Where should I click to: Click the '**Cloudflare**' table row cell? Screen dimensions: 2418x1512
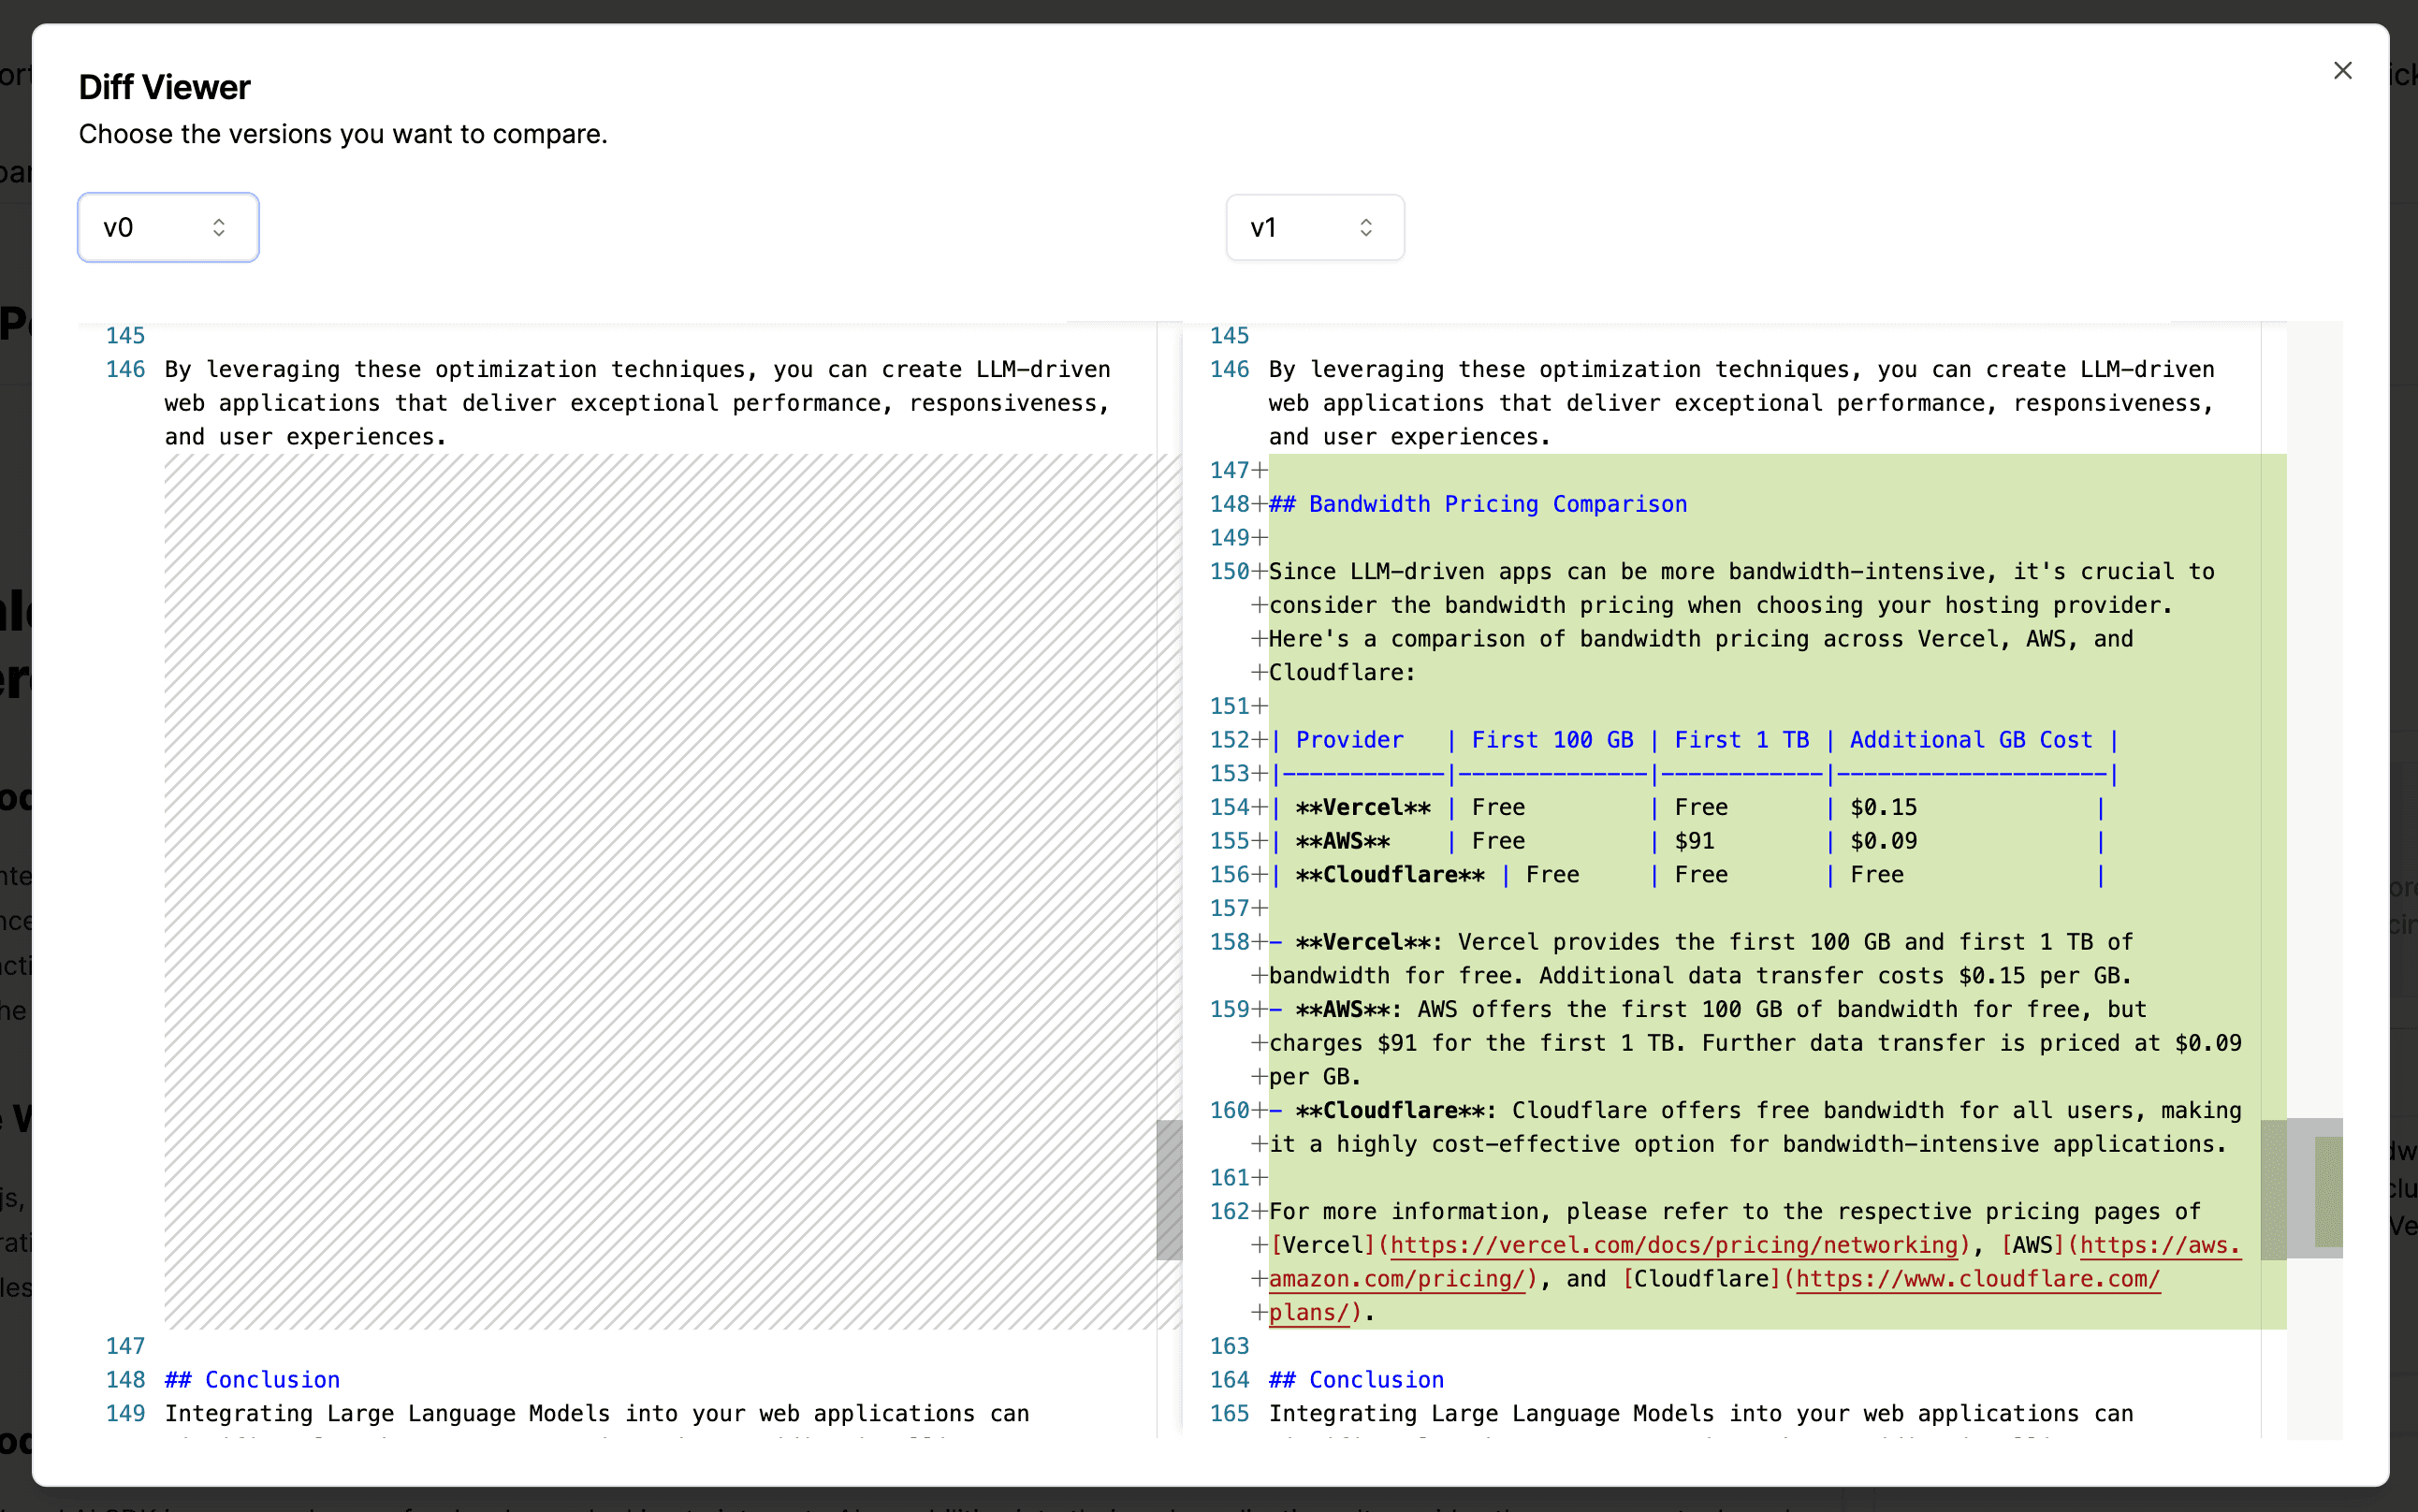pyautogui.click(x=1390, y=875)
